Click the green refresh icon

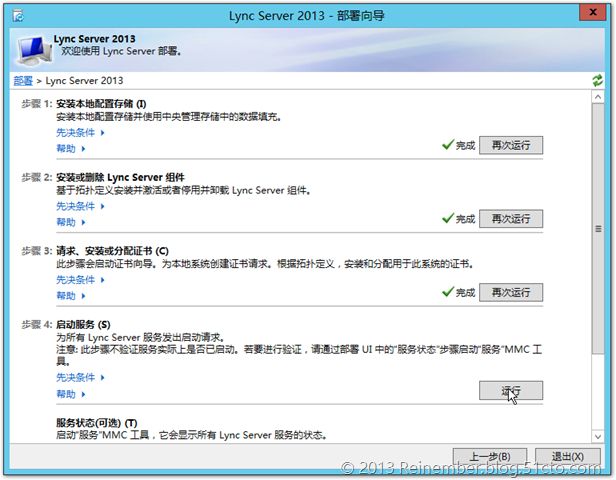coord(598,81)
